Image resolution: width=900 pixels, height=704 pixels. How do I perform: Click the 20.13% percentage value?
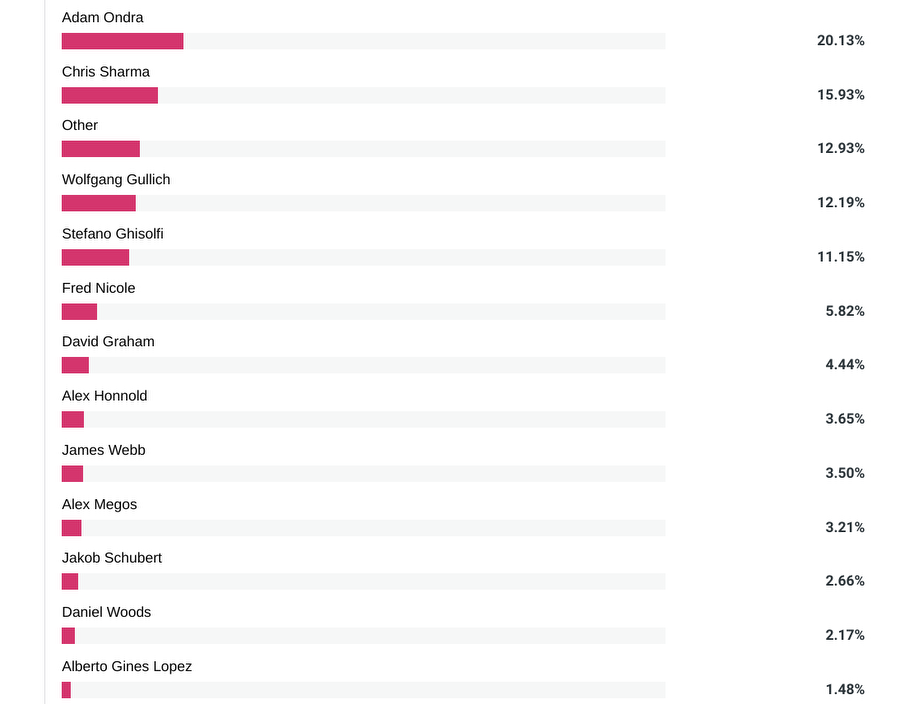click(x=841, y=40)
